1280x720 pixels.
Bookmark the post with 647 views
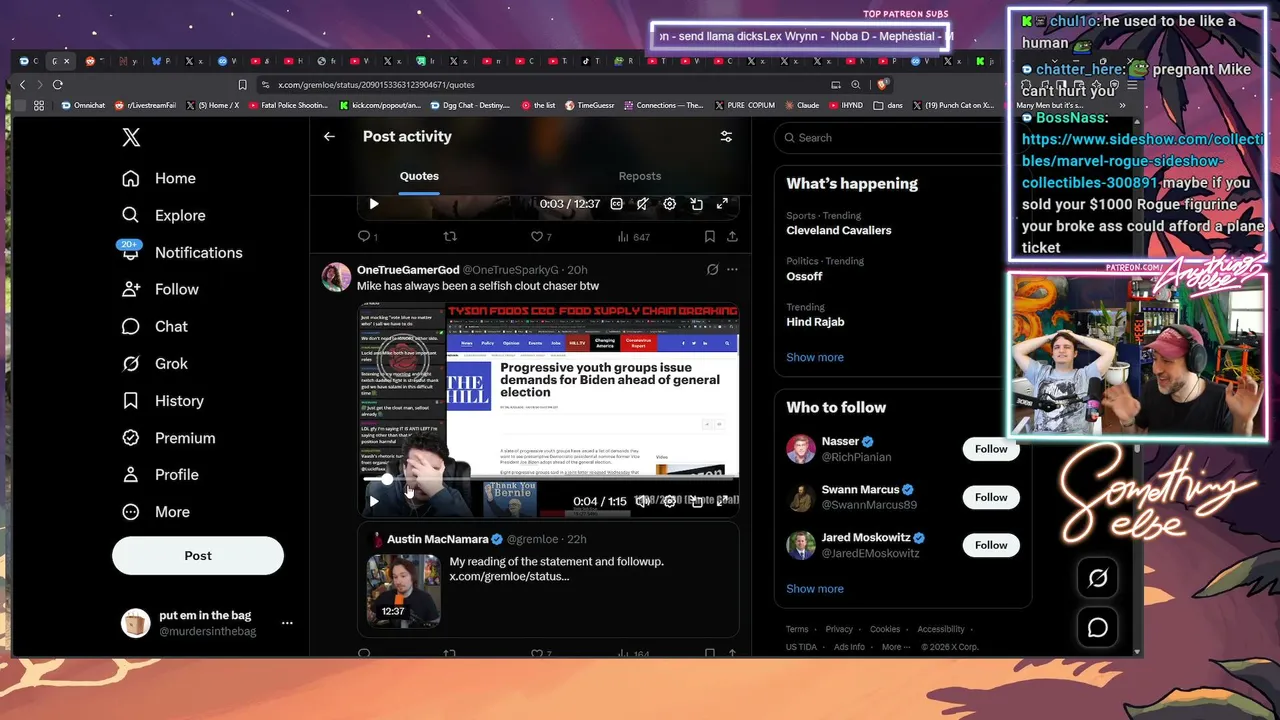(709, 237)
